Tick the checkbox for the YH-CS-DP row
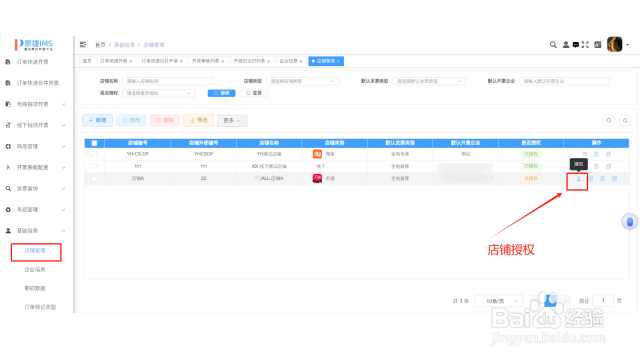640x360 pixels. tap(94, 154)
